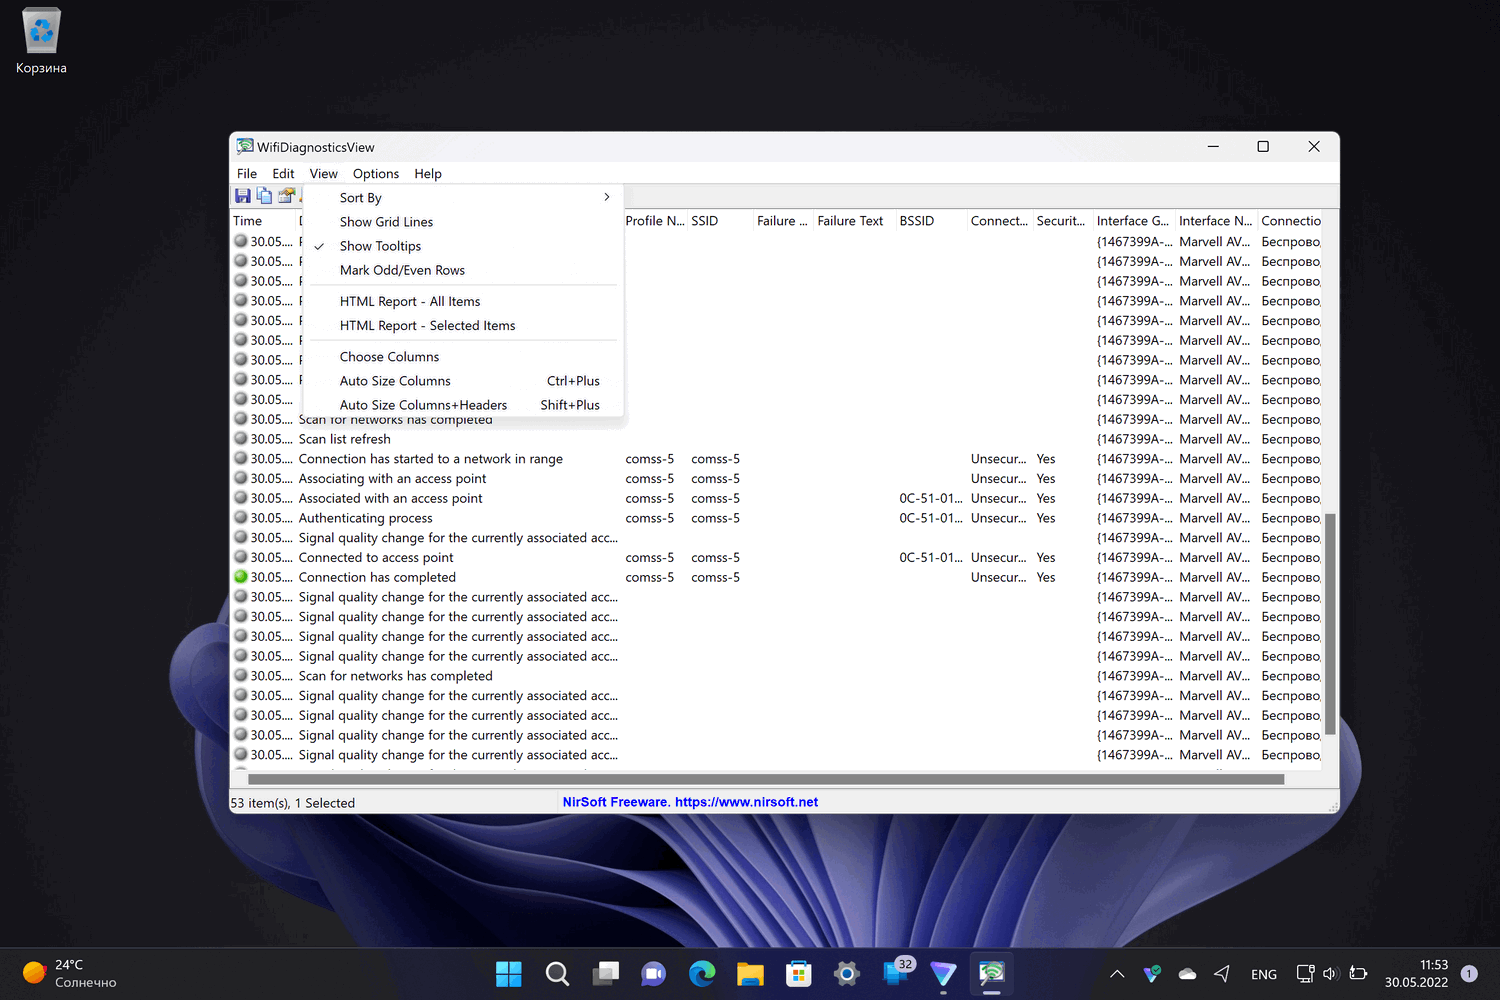
Task: Open the NirSoft Freeware website link
Action: click(x=690, y=802)
